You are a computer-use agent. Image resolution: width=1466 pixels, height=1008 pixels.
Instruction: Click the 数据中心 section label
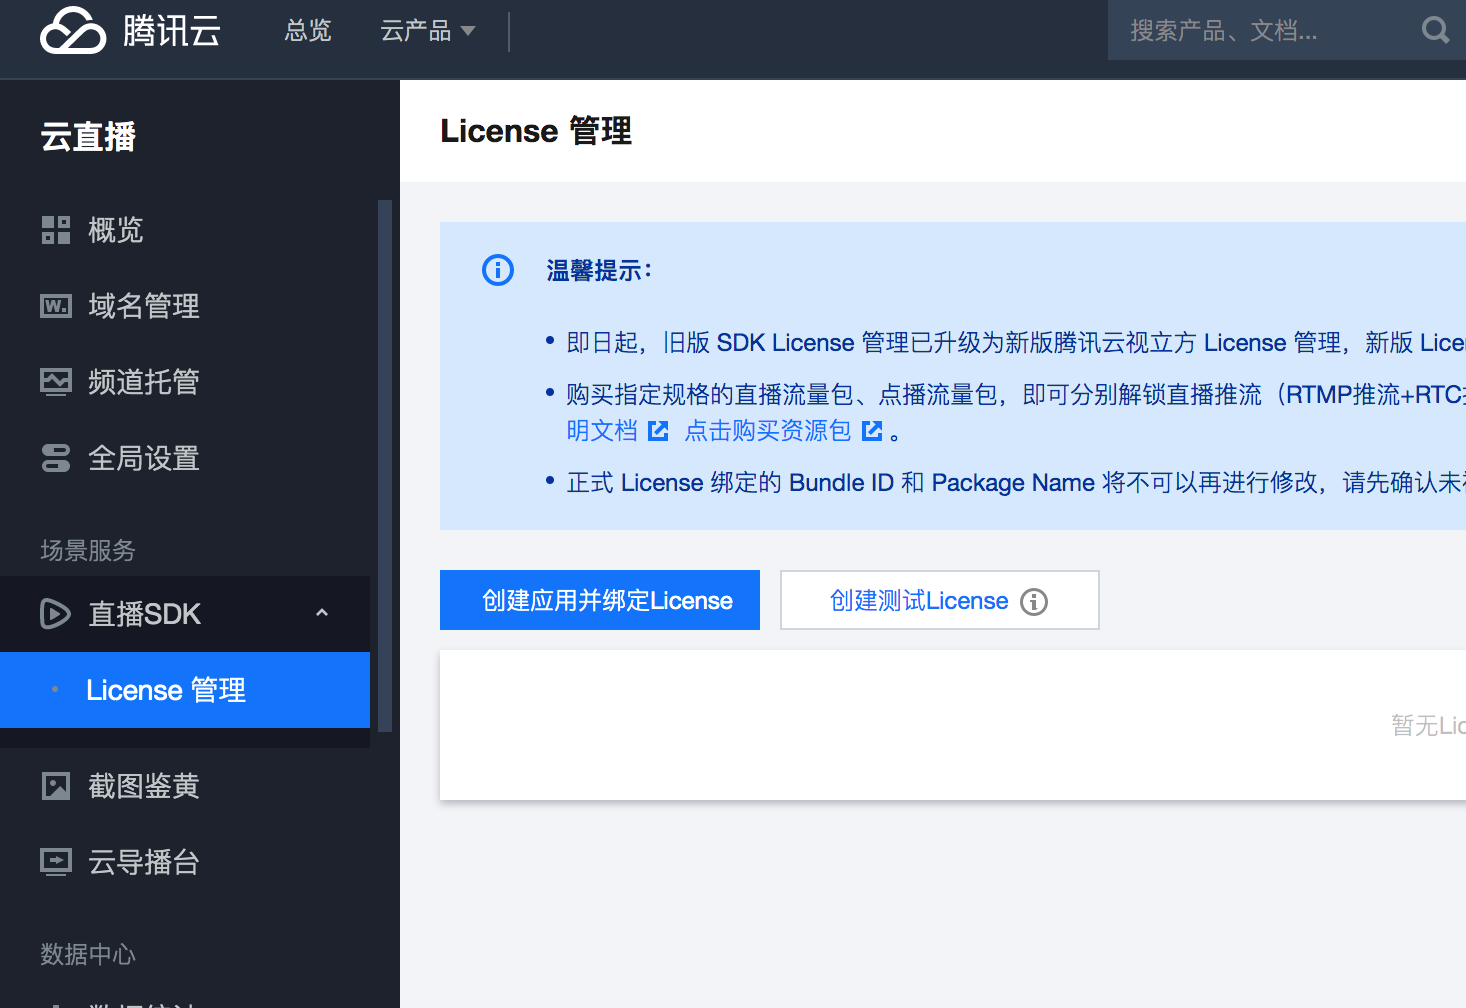(x=88, y=954)
